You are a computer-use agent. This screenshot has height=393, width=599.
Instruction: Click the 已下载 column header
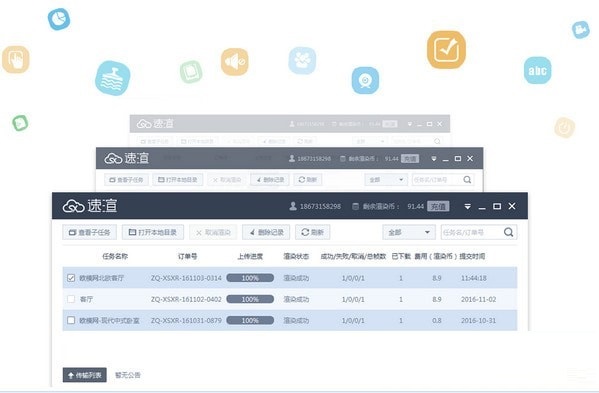click(401, 256)
